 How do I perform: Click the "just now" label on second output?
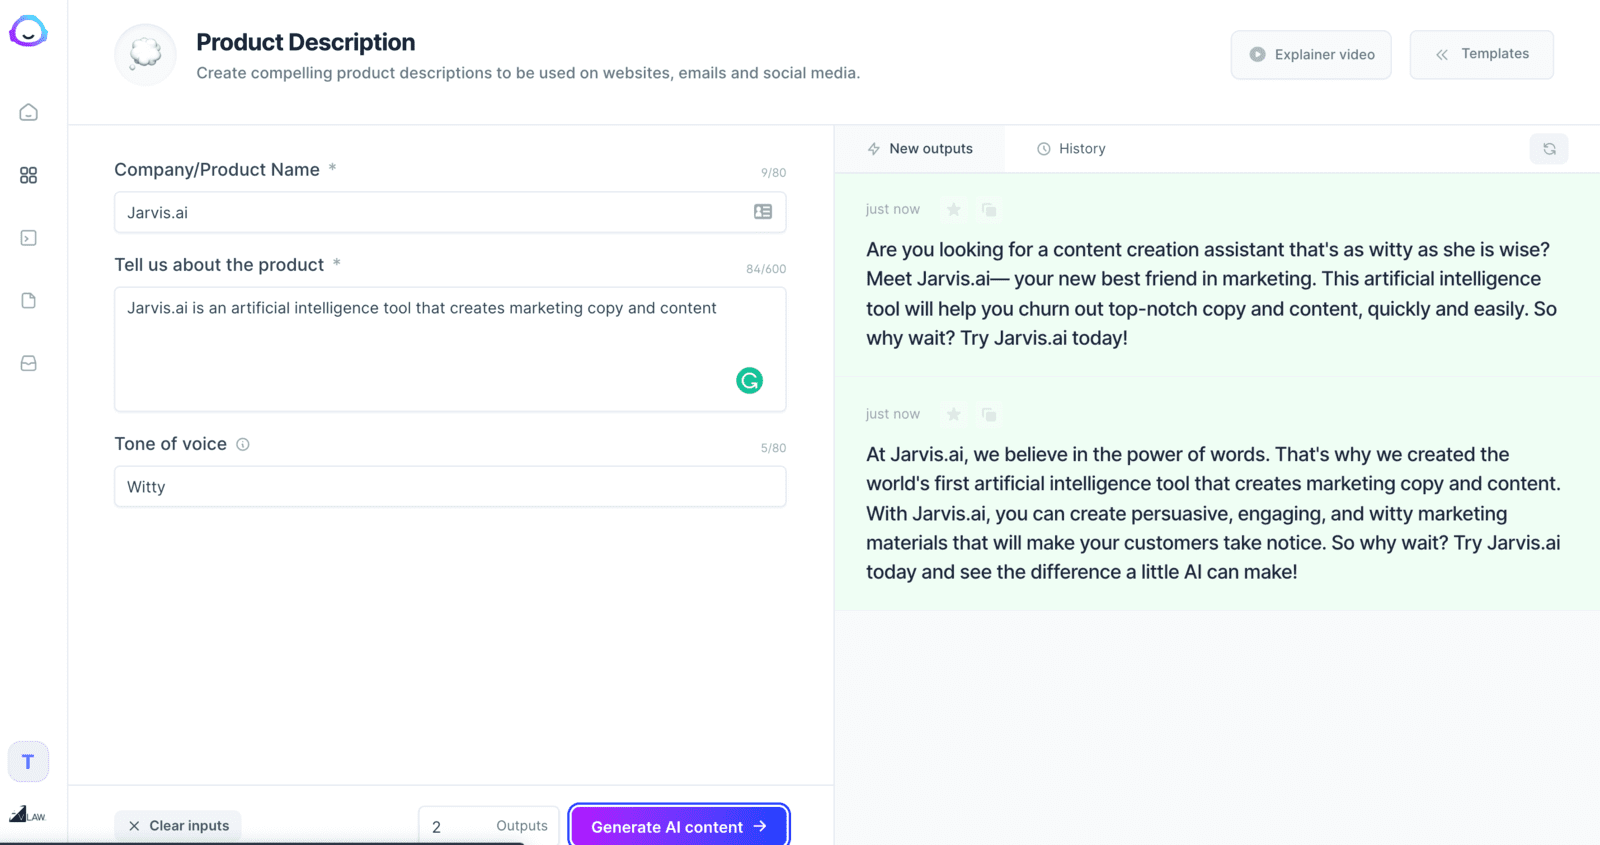tap(893, 414)
